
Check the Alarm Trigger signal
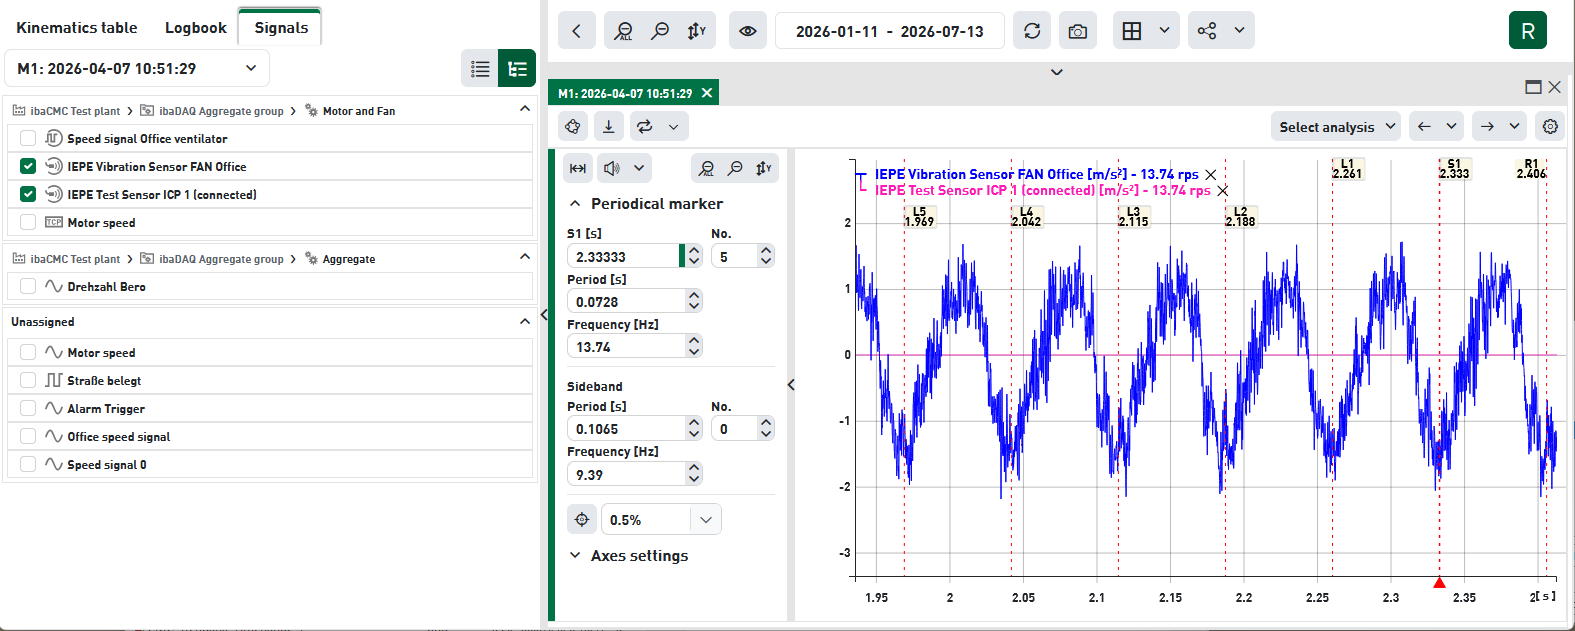(28, 408)
